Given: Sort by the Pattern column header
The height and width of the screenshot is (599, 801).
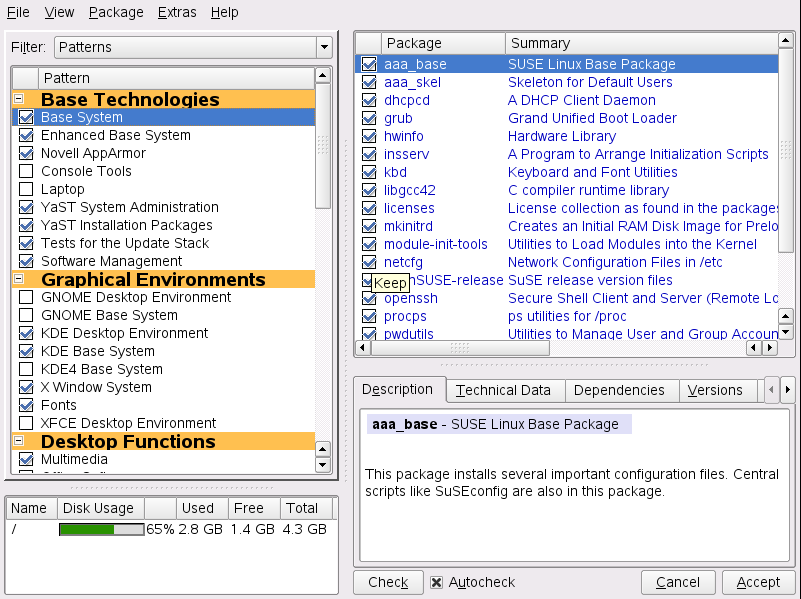Looking at the screenshot, I should point(177,78).
